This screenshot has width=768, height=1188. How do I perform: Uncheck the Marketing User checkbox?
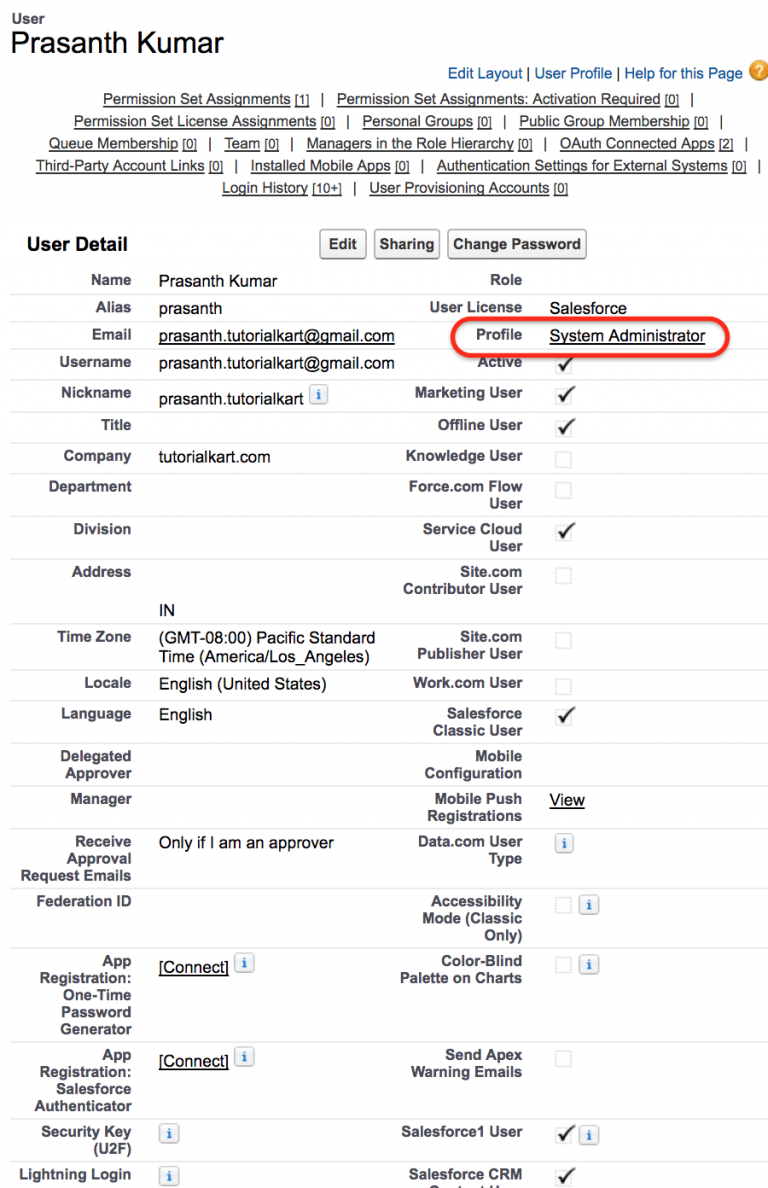pos(564,394)
